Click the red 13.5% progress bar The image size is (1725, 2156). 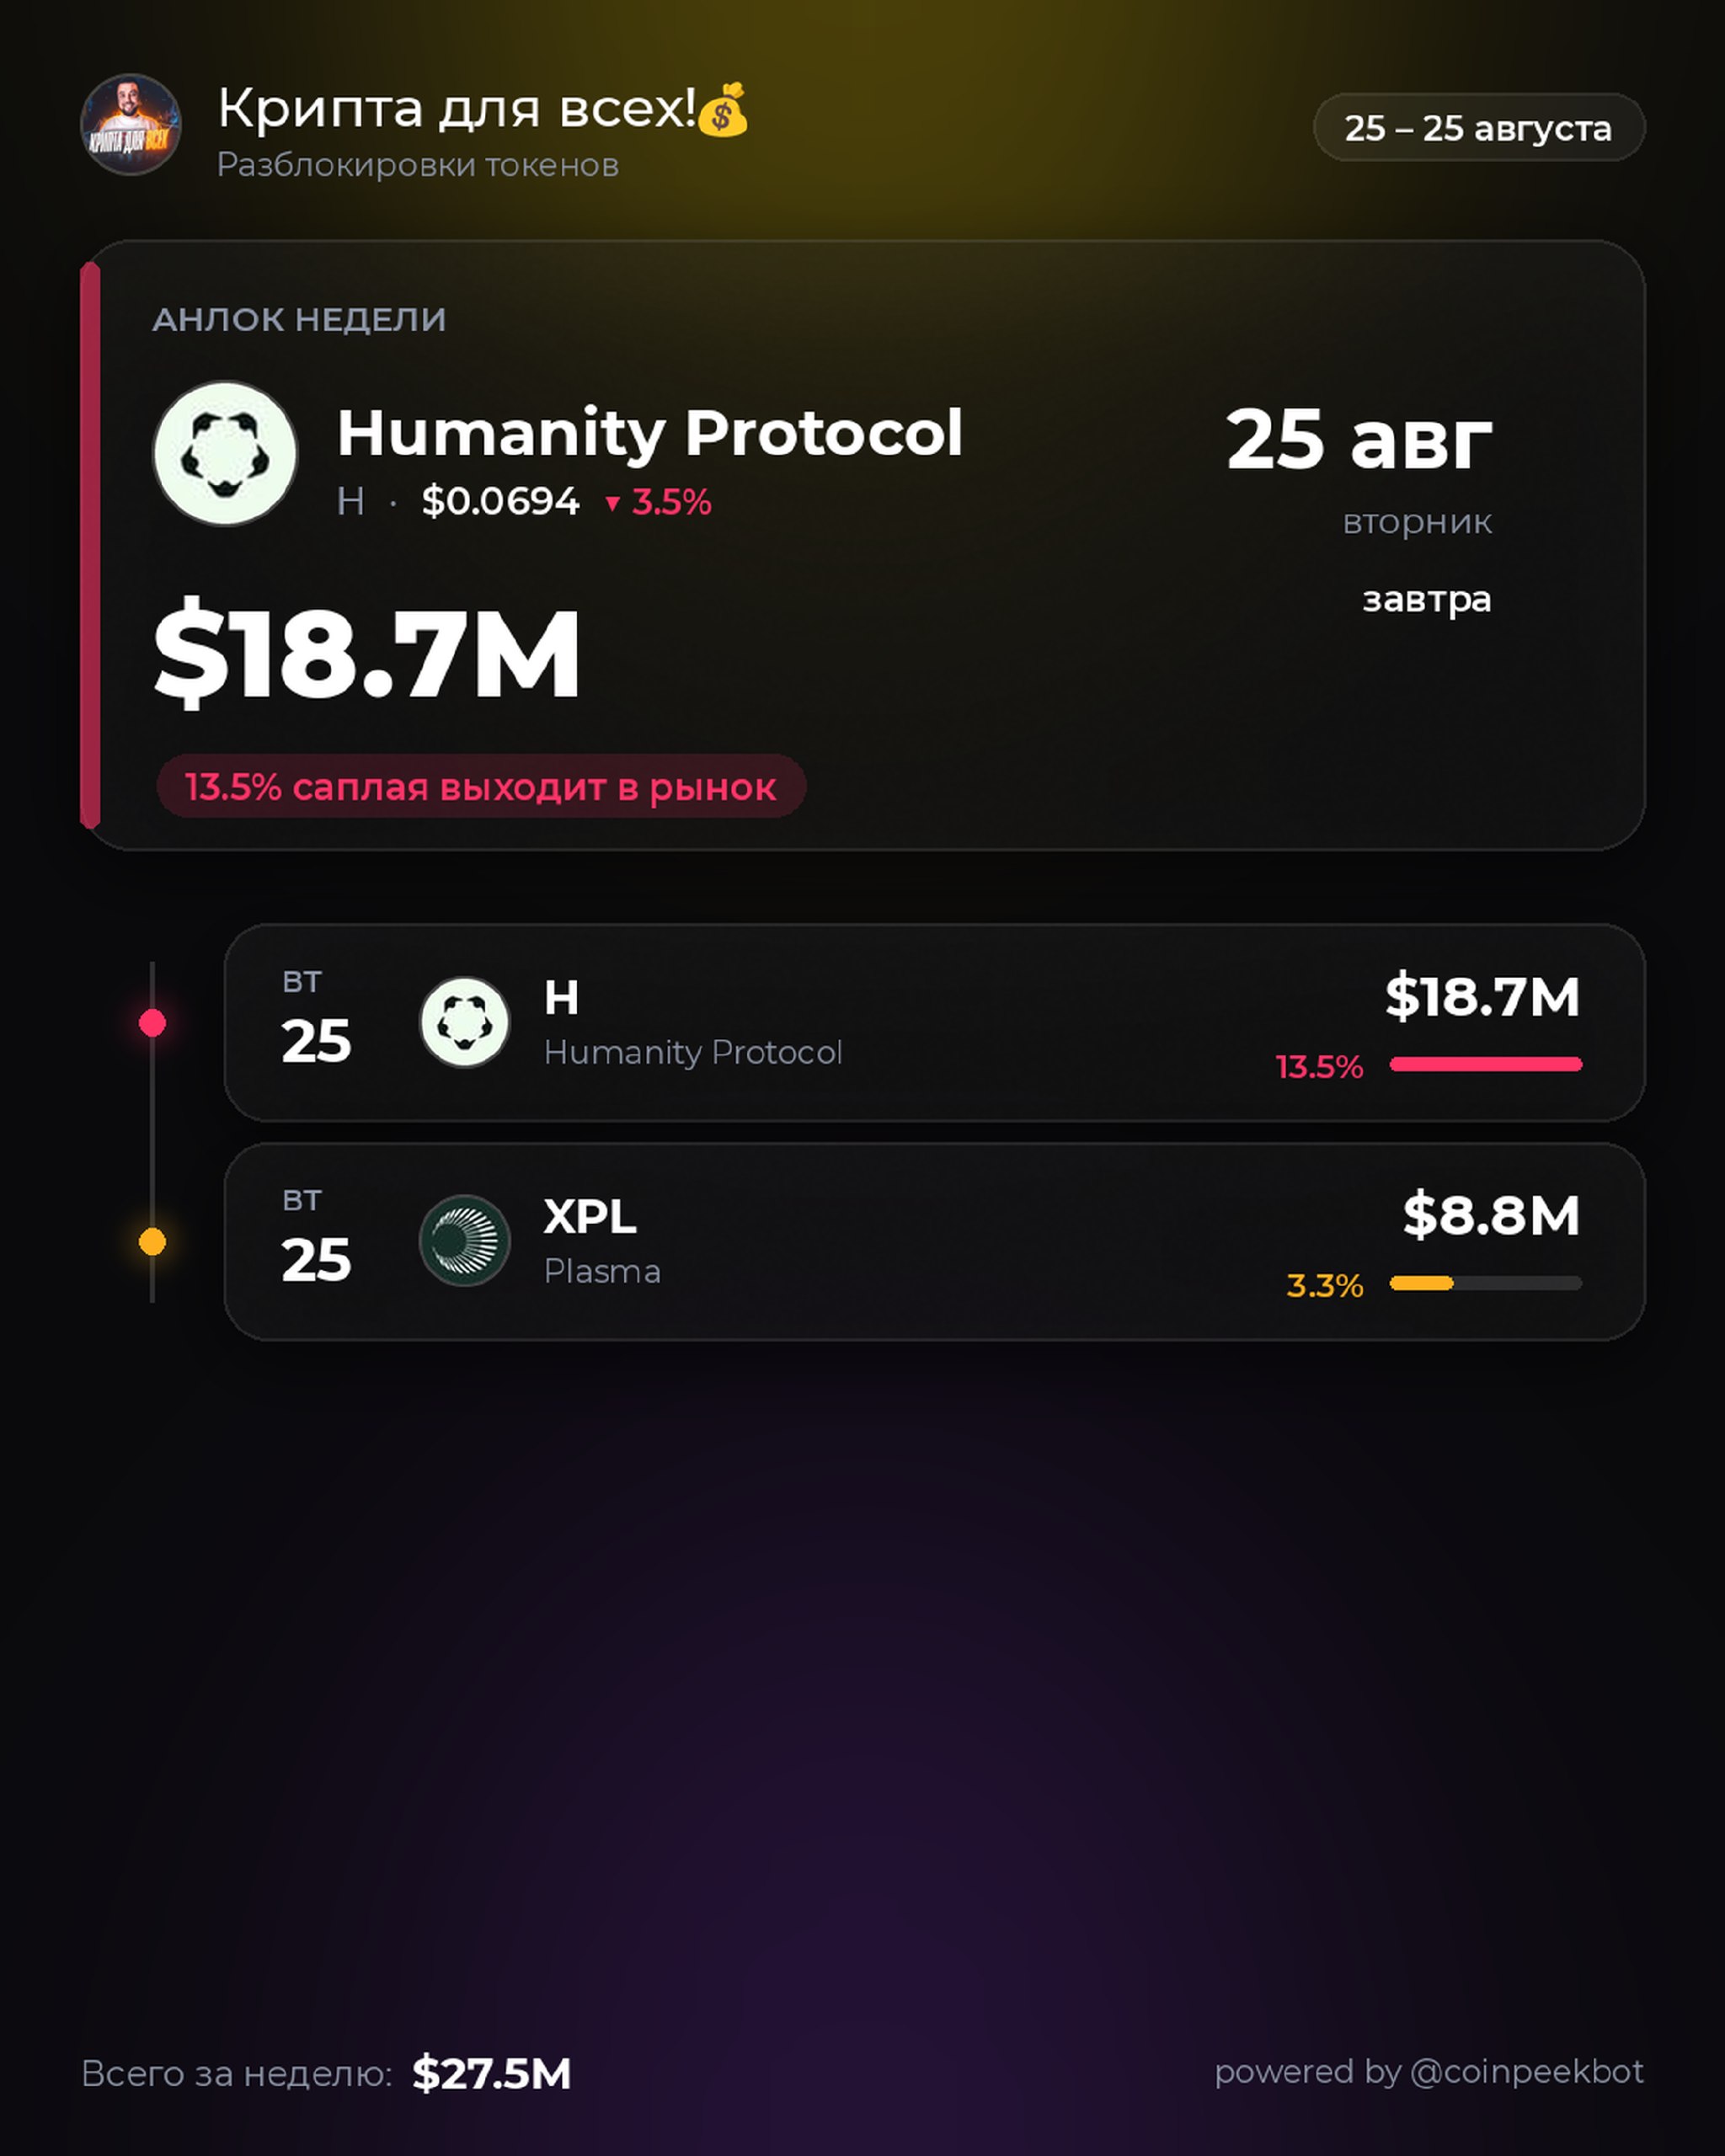click(1486, 1064)
